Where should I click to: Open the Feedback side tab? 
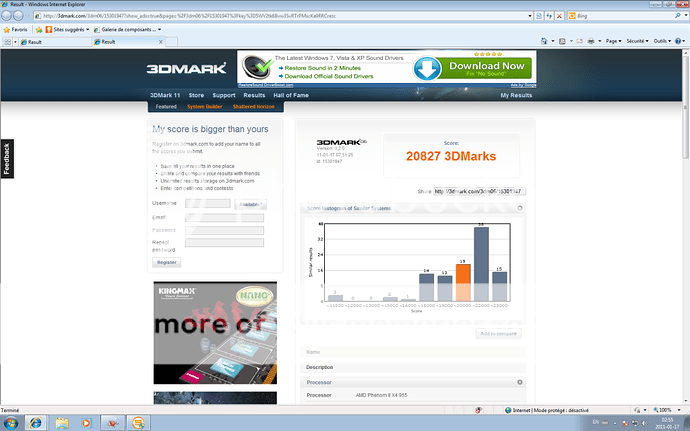point(7,158)
